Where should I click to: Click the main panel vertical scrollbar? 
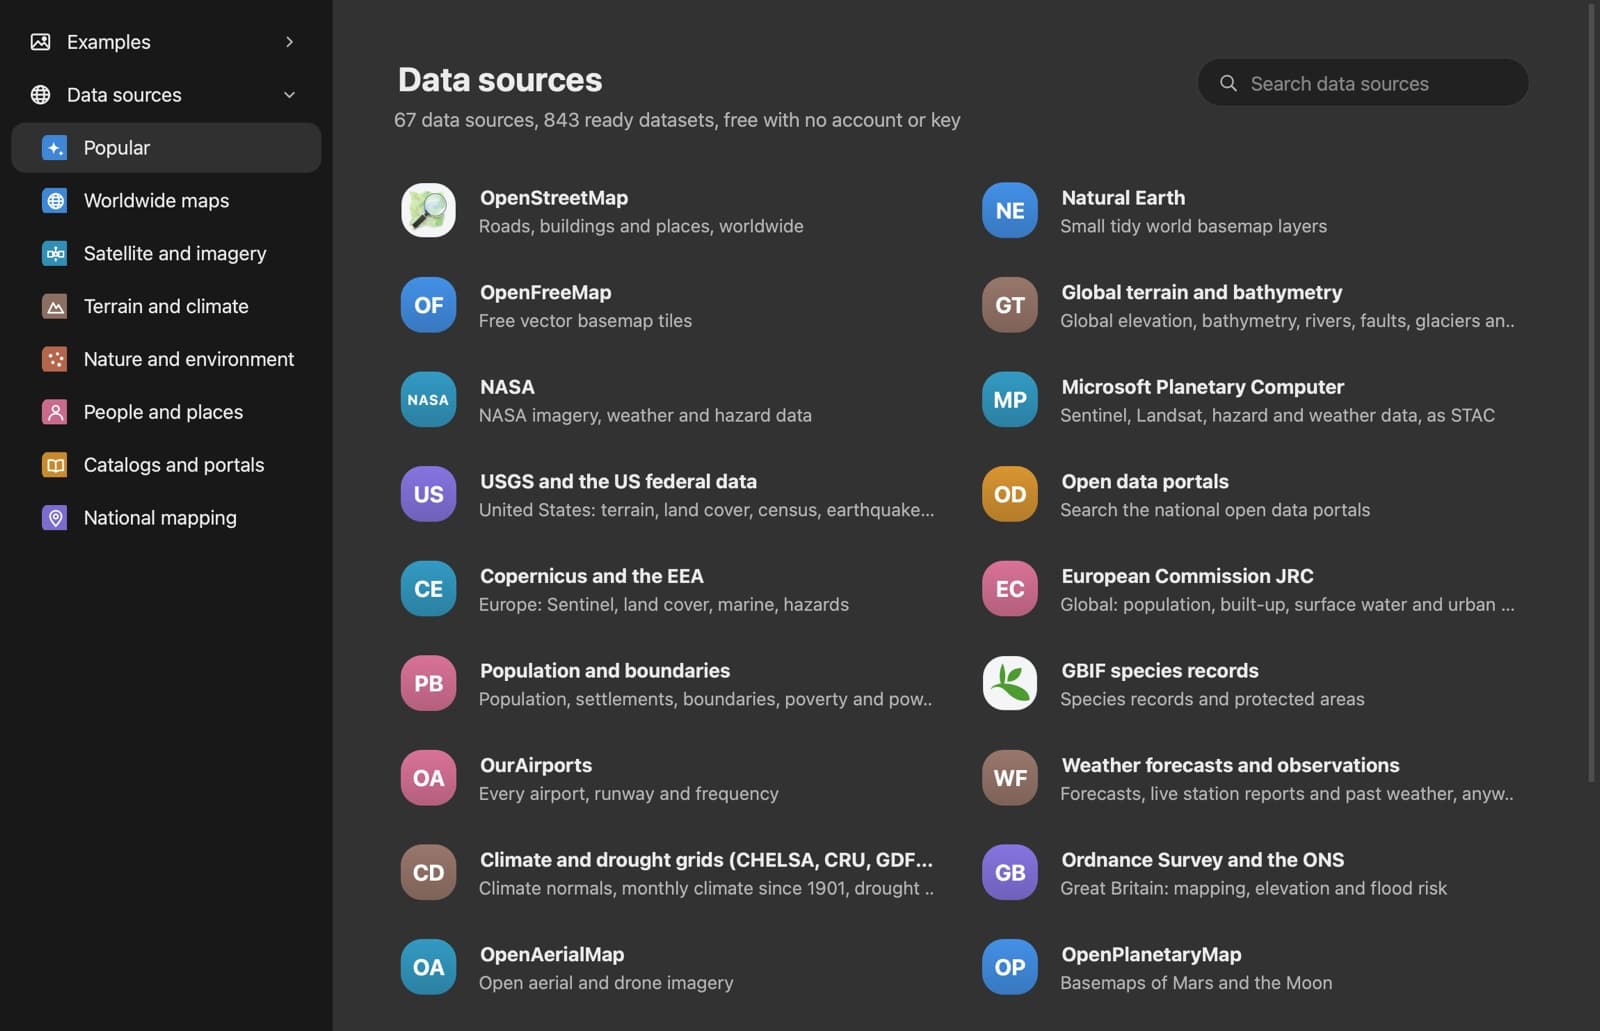click(1592, 393)
